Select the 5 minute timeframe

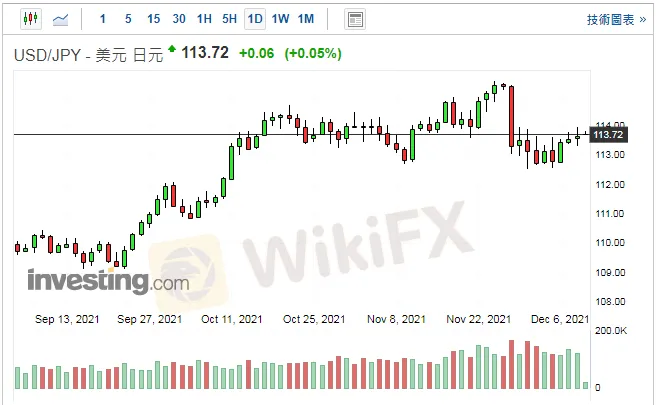pyautogui.click(x=127, y=19)
